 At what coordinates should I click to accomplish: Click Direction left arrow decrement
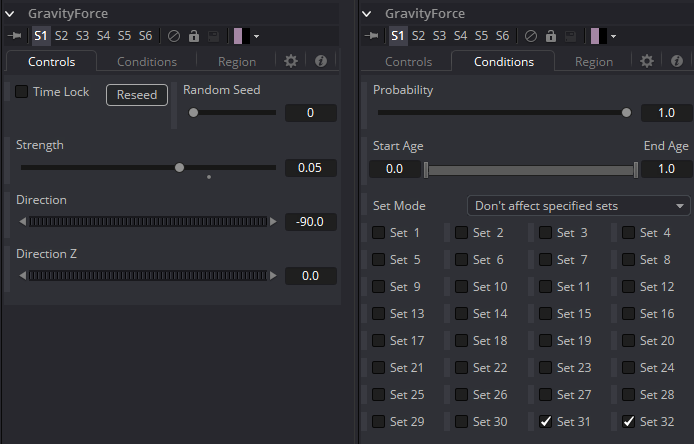click(23, 221)
